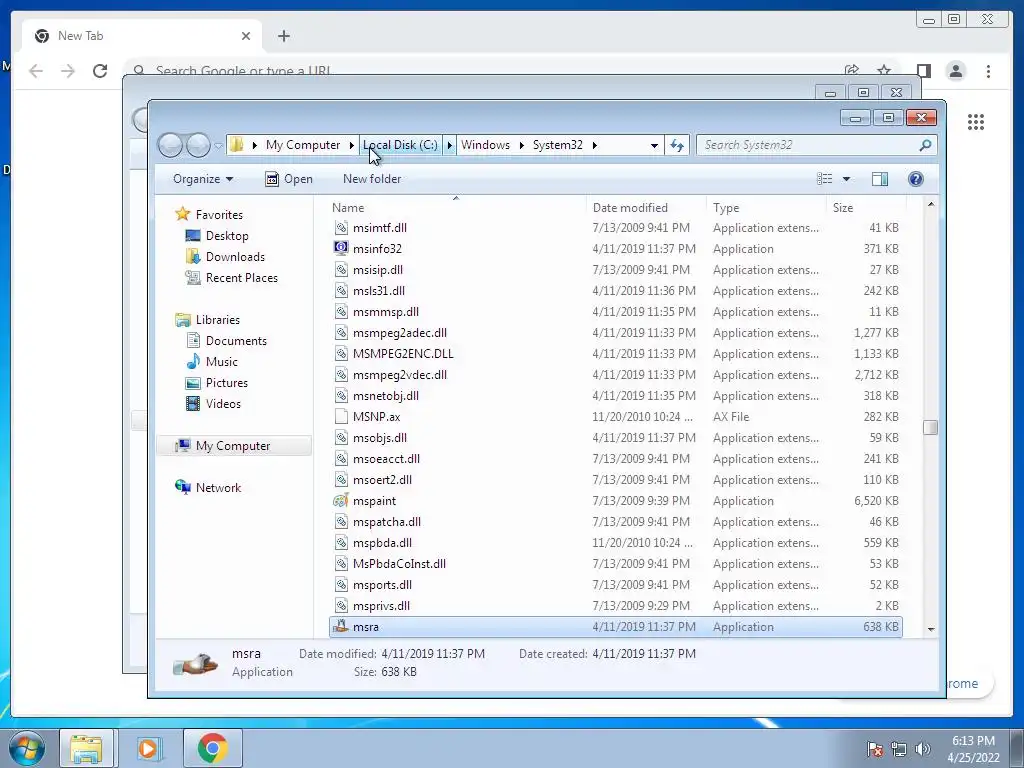Click the msinfo32 application icon
This screenshot has width=1024, height=768.
click(341, 248)
